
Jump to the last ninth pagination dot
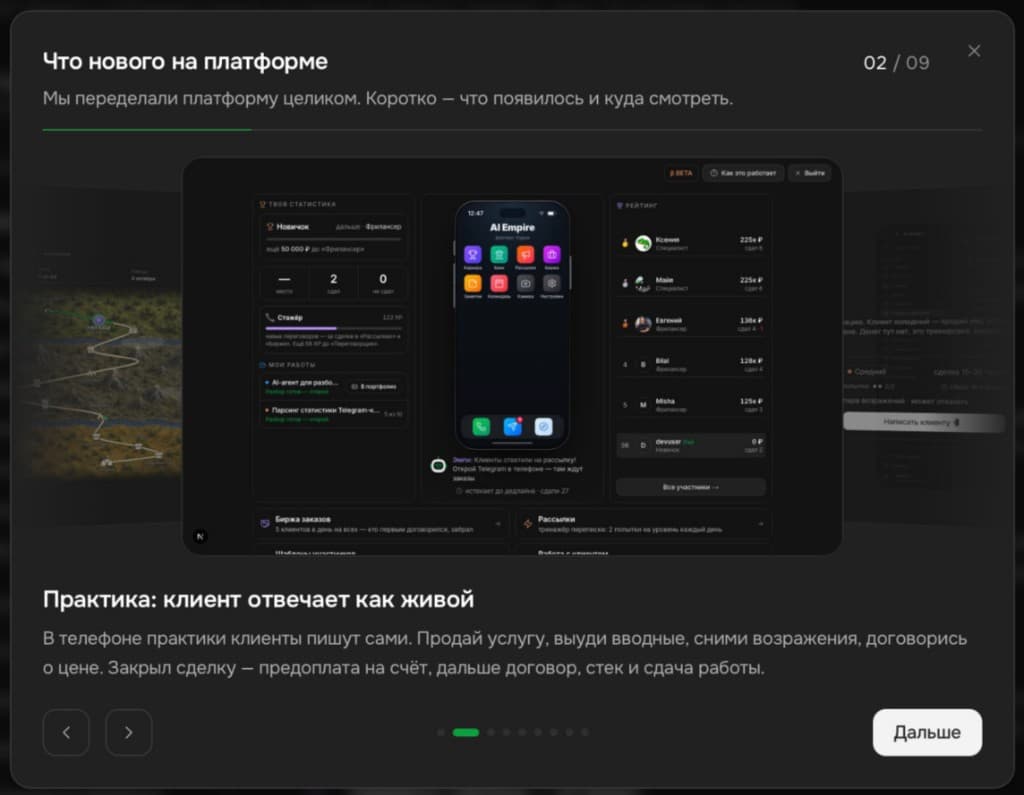click(x=585, y=732)
